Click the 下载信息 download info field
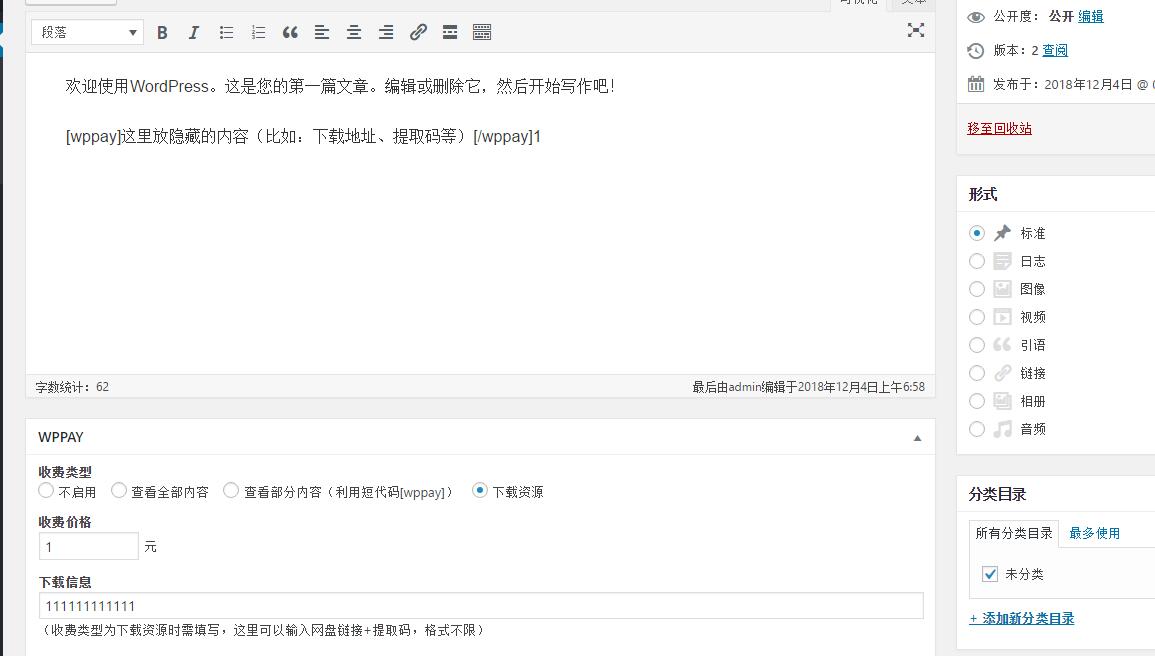Screen dimensions: 1155x656 tap(481, 606)
